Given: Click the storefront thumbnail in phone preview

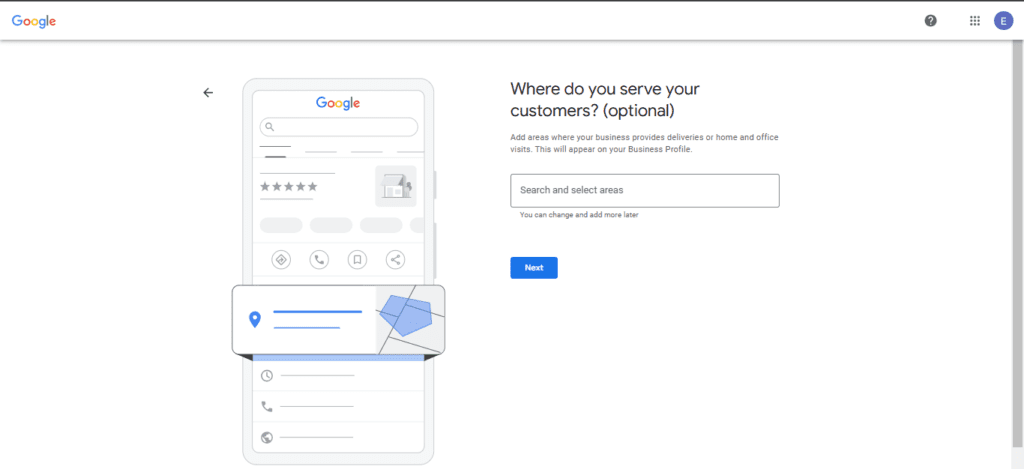Looking at the screenshot, I should click(395, 186).
